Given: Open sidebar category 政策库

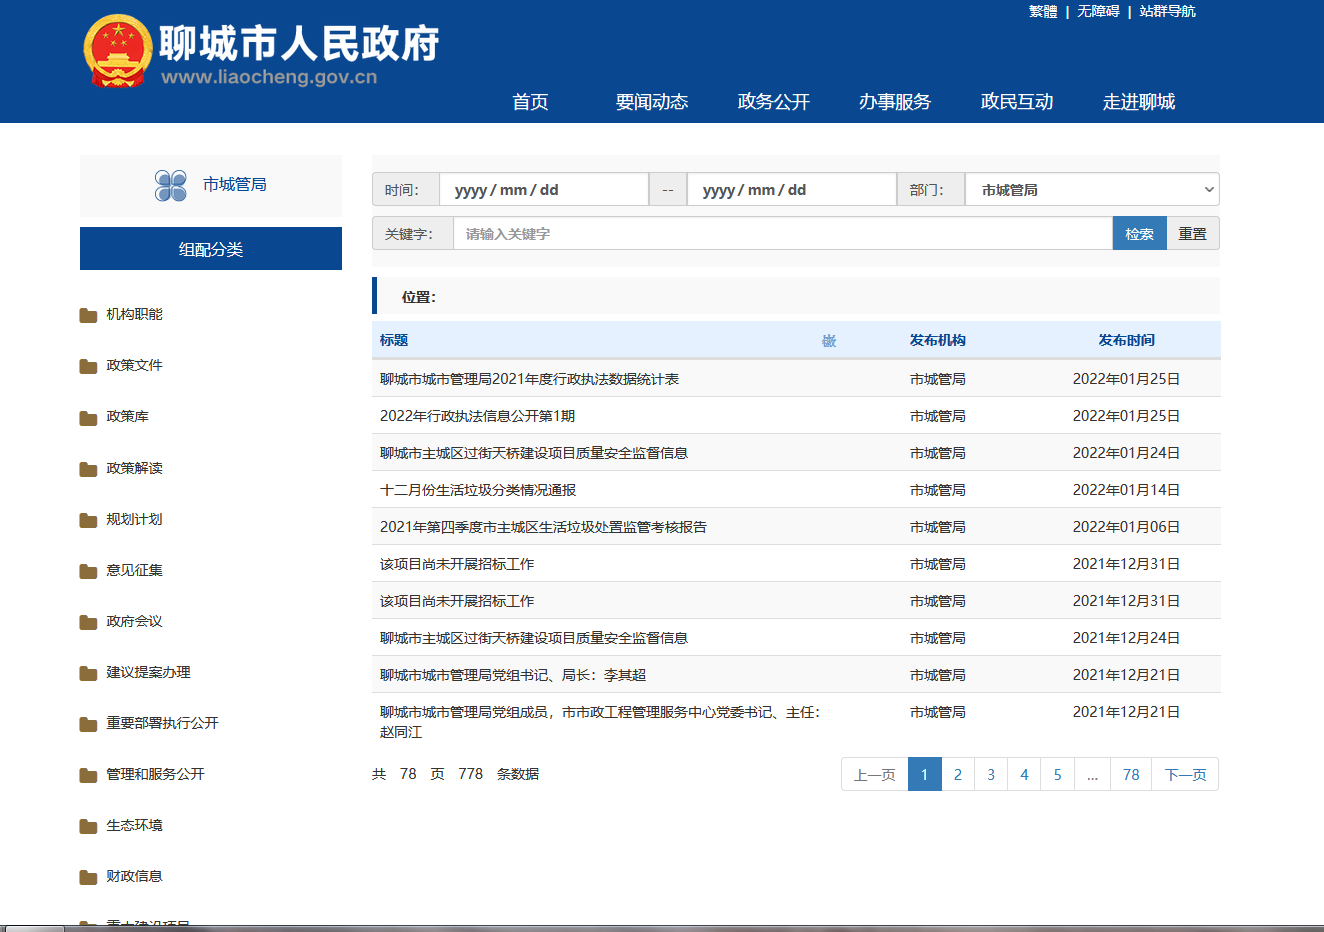Looking at the screenshot, I should [127, 416].
